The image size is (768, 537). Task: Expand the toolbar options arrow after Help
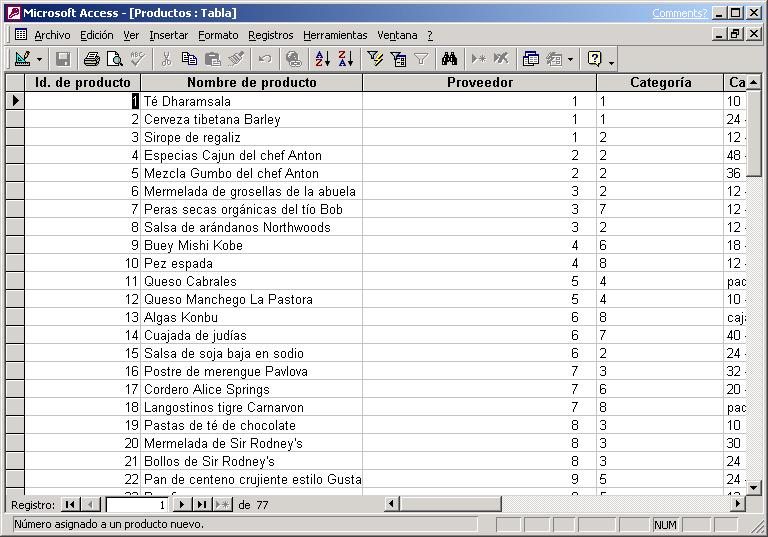pyautogui.click(x=611, y=61)
